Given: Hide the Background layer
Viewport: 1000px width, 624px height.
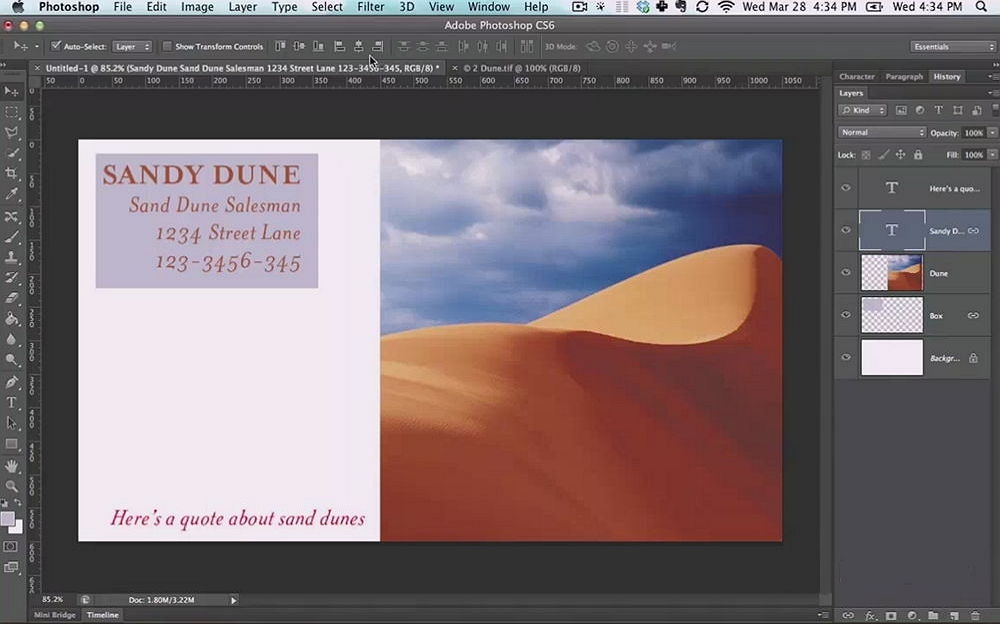Looking at the screenshot, I should 846,357.
